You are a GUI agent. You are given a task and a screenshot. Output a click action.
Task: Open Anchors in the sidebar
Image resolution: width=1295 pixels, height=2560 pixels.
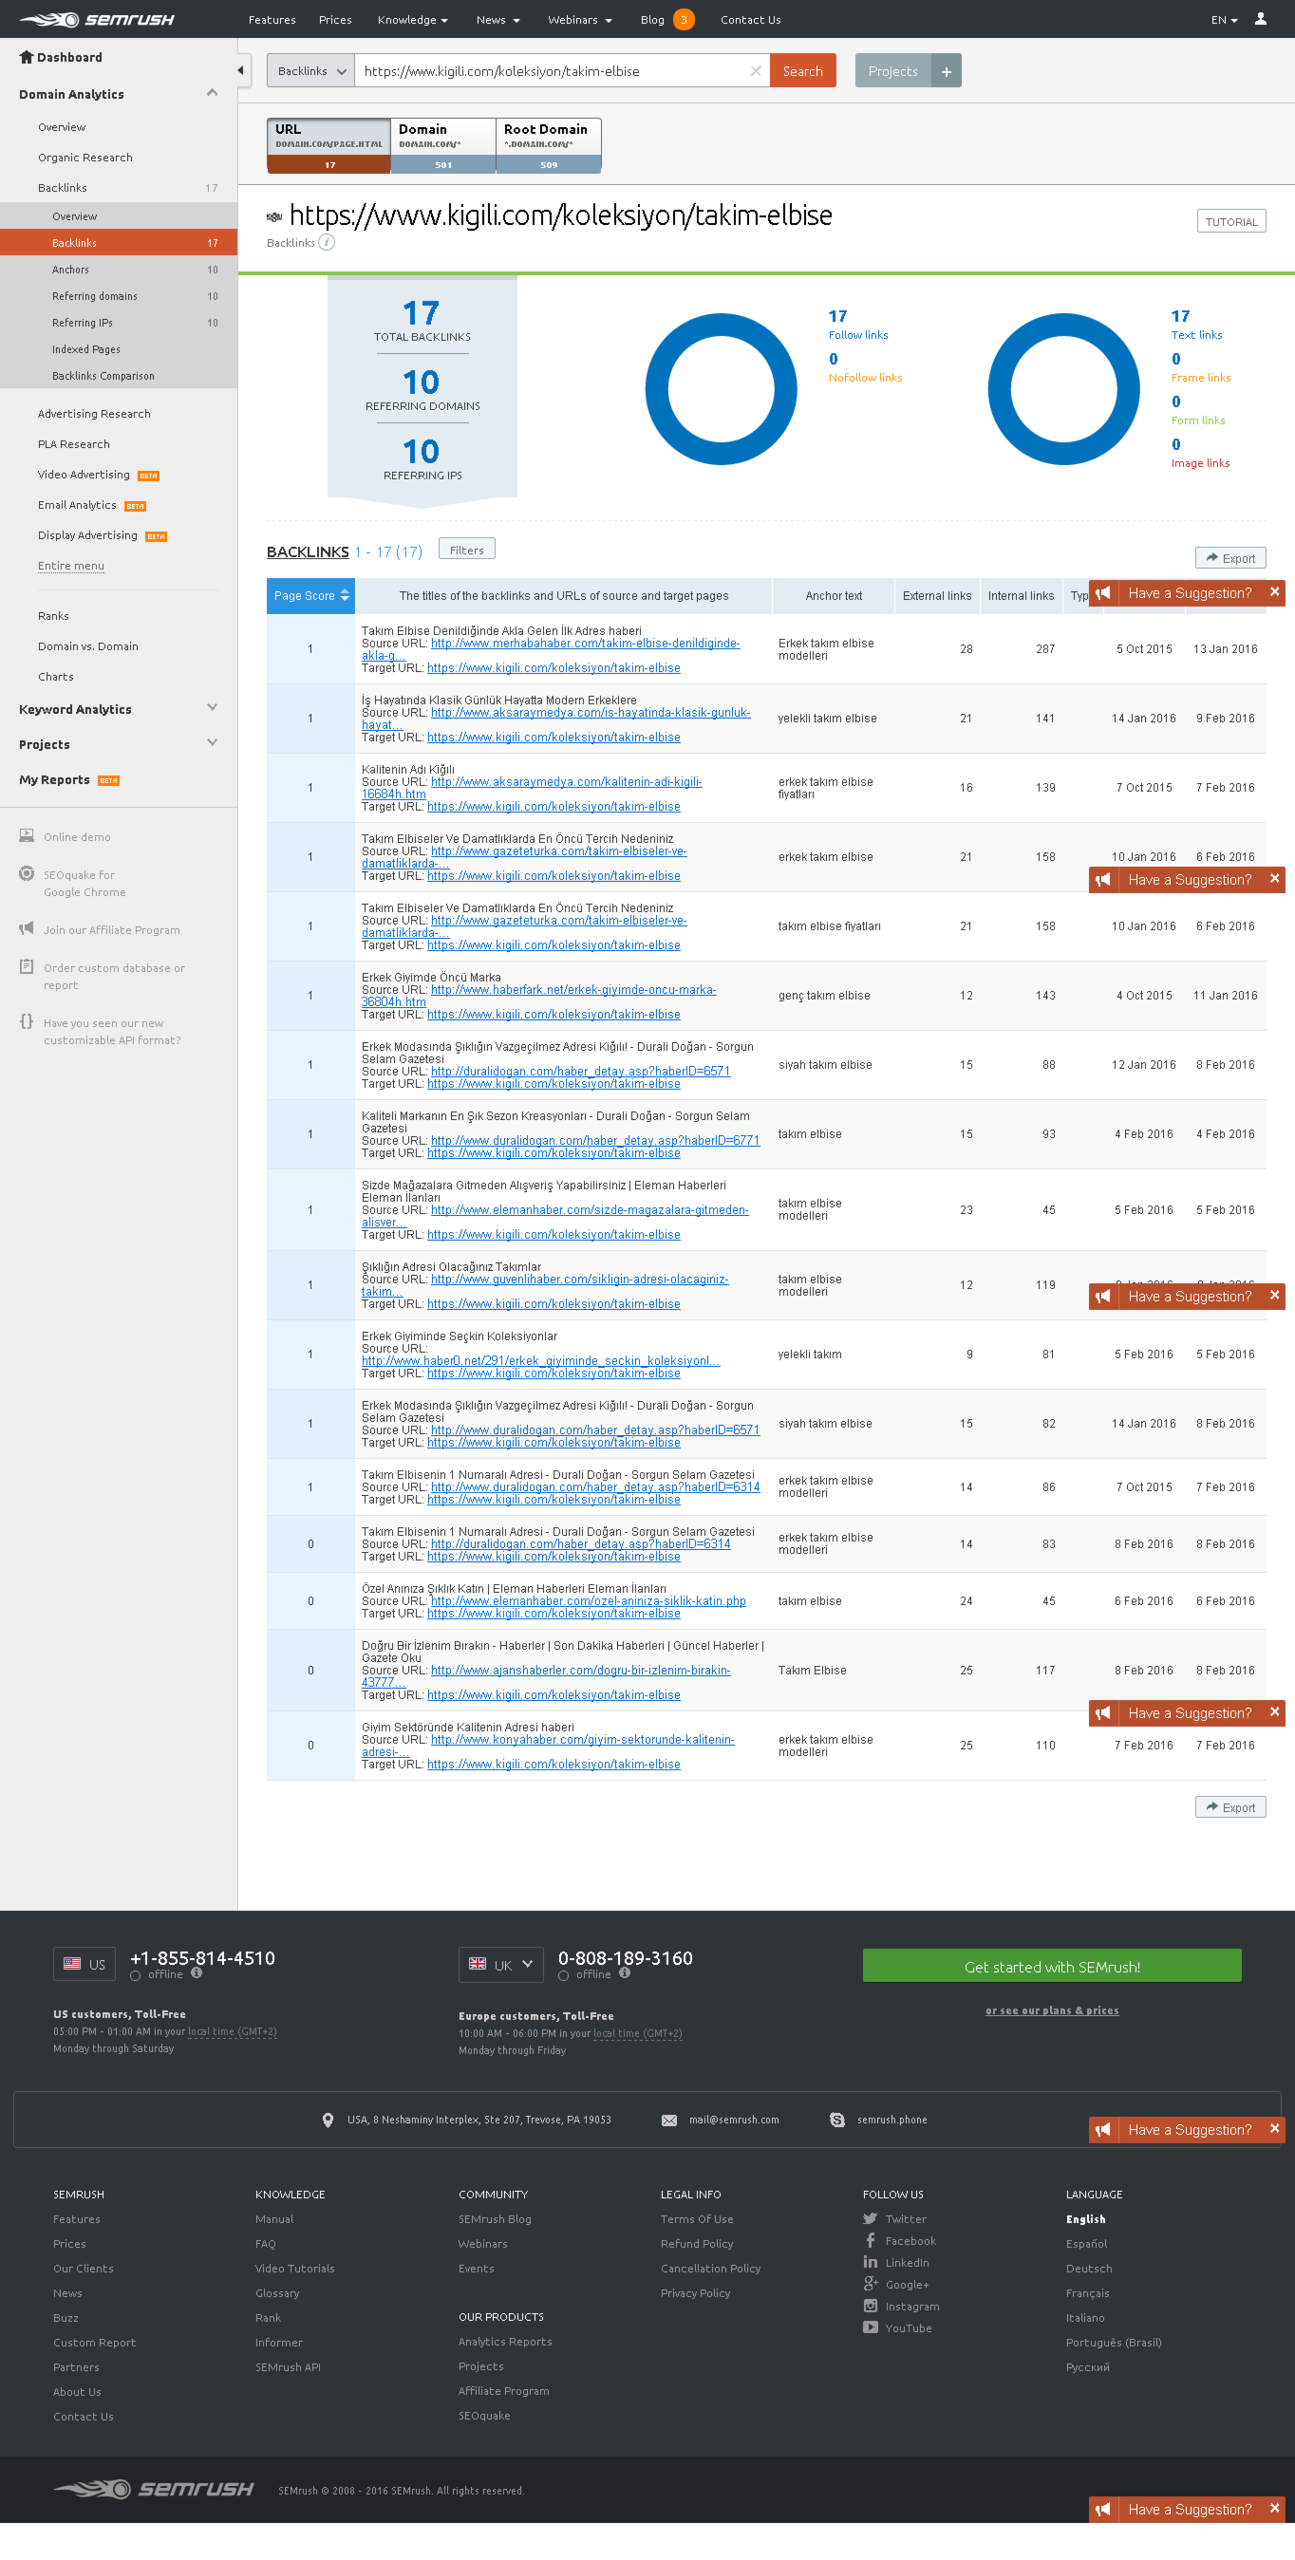[x=119, y=269]
